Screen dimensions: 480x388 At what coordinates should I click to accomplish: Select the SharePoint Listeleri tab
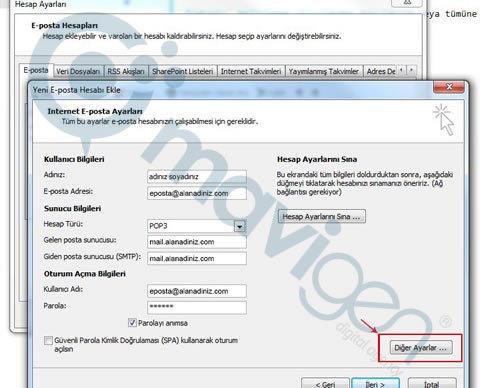pos(183,71)
